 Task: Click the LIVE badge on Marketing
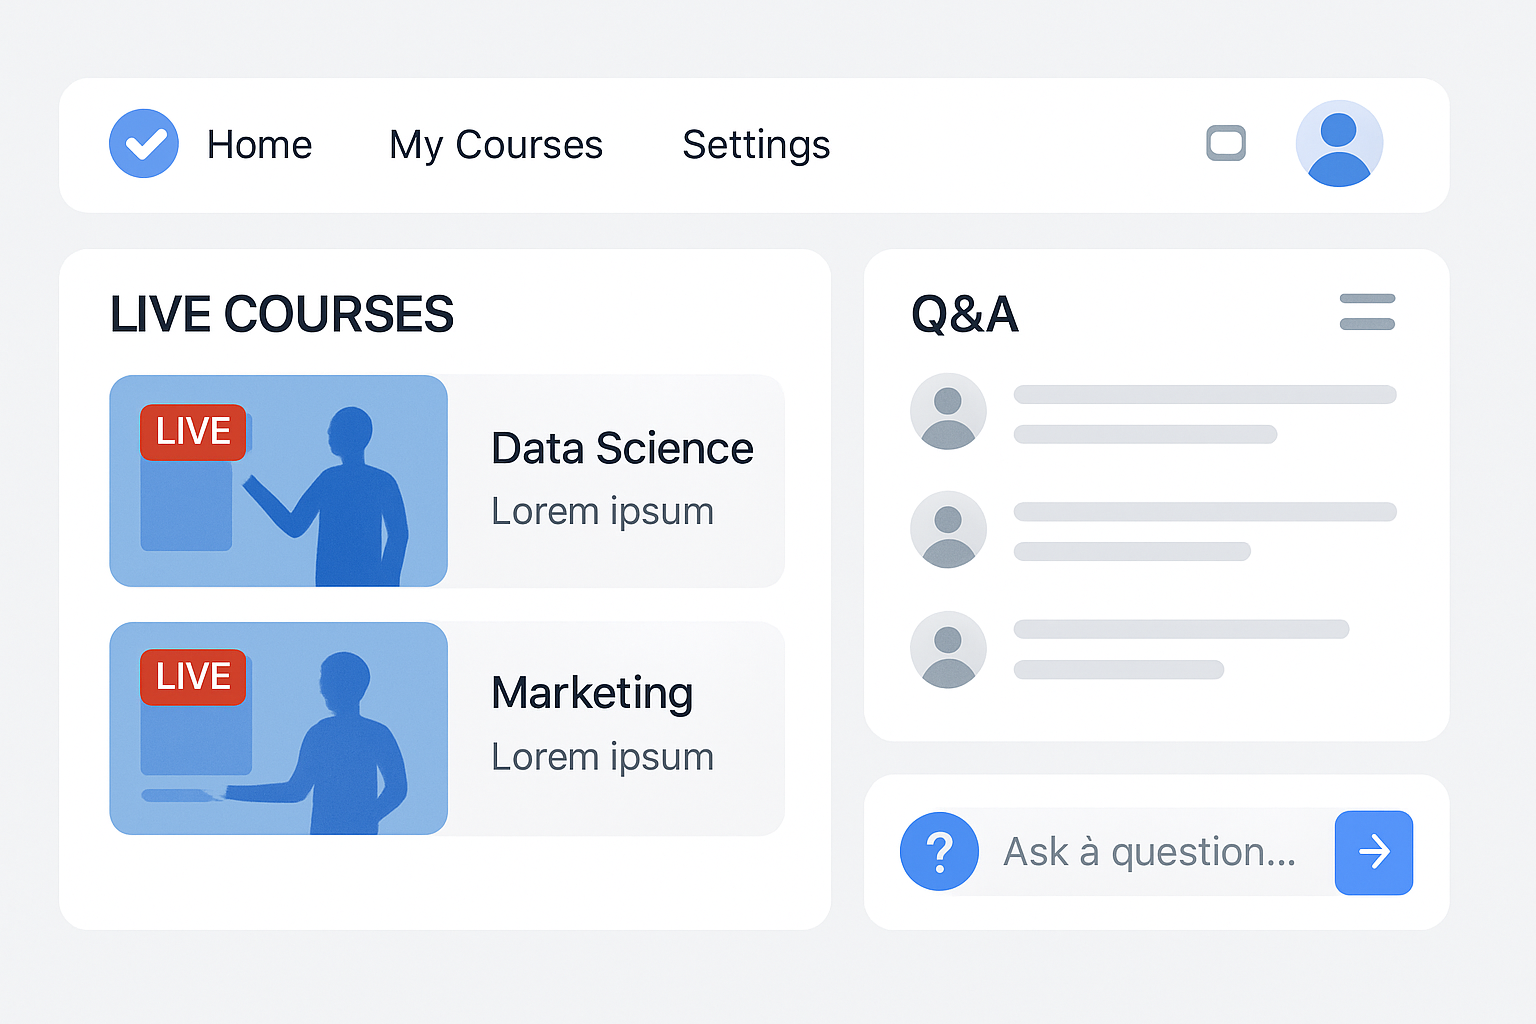coord(193,677)
